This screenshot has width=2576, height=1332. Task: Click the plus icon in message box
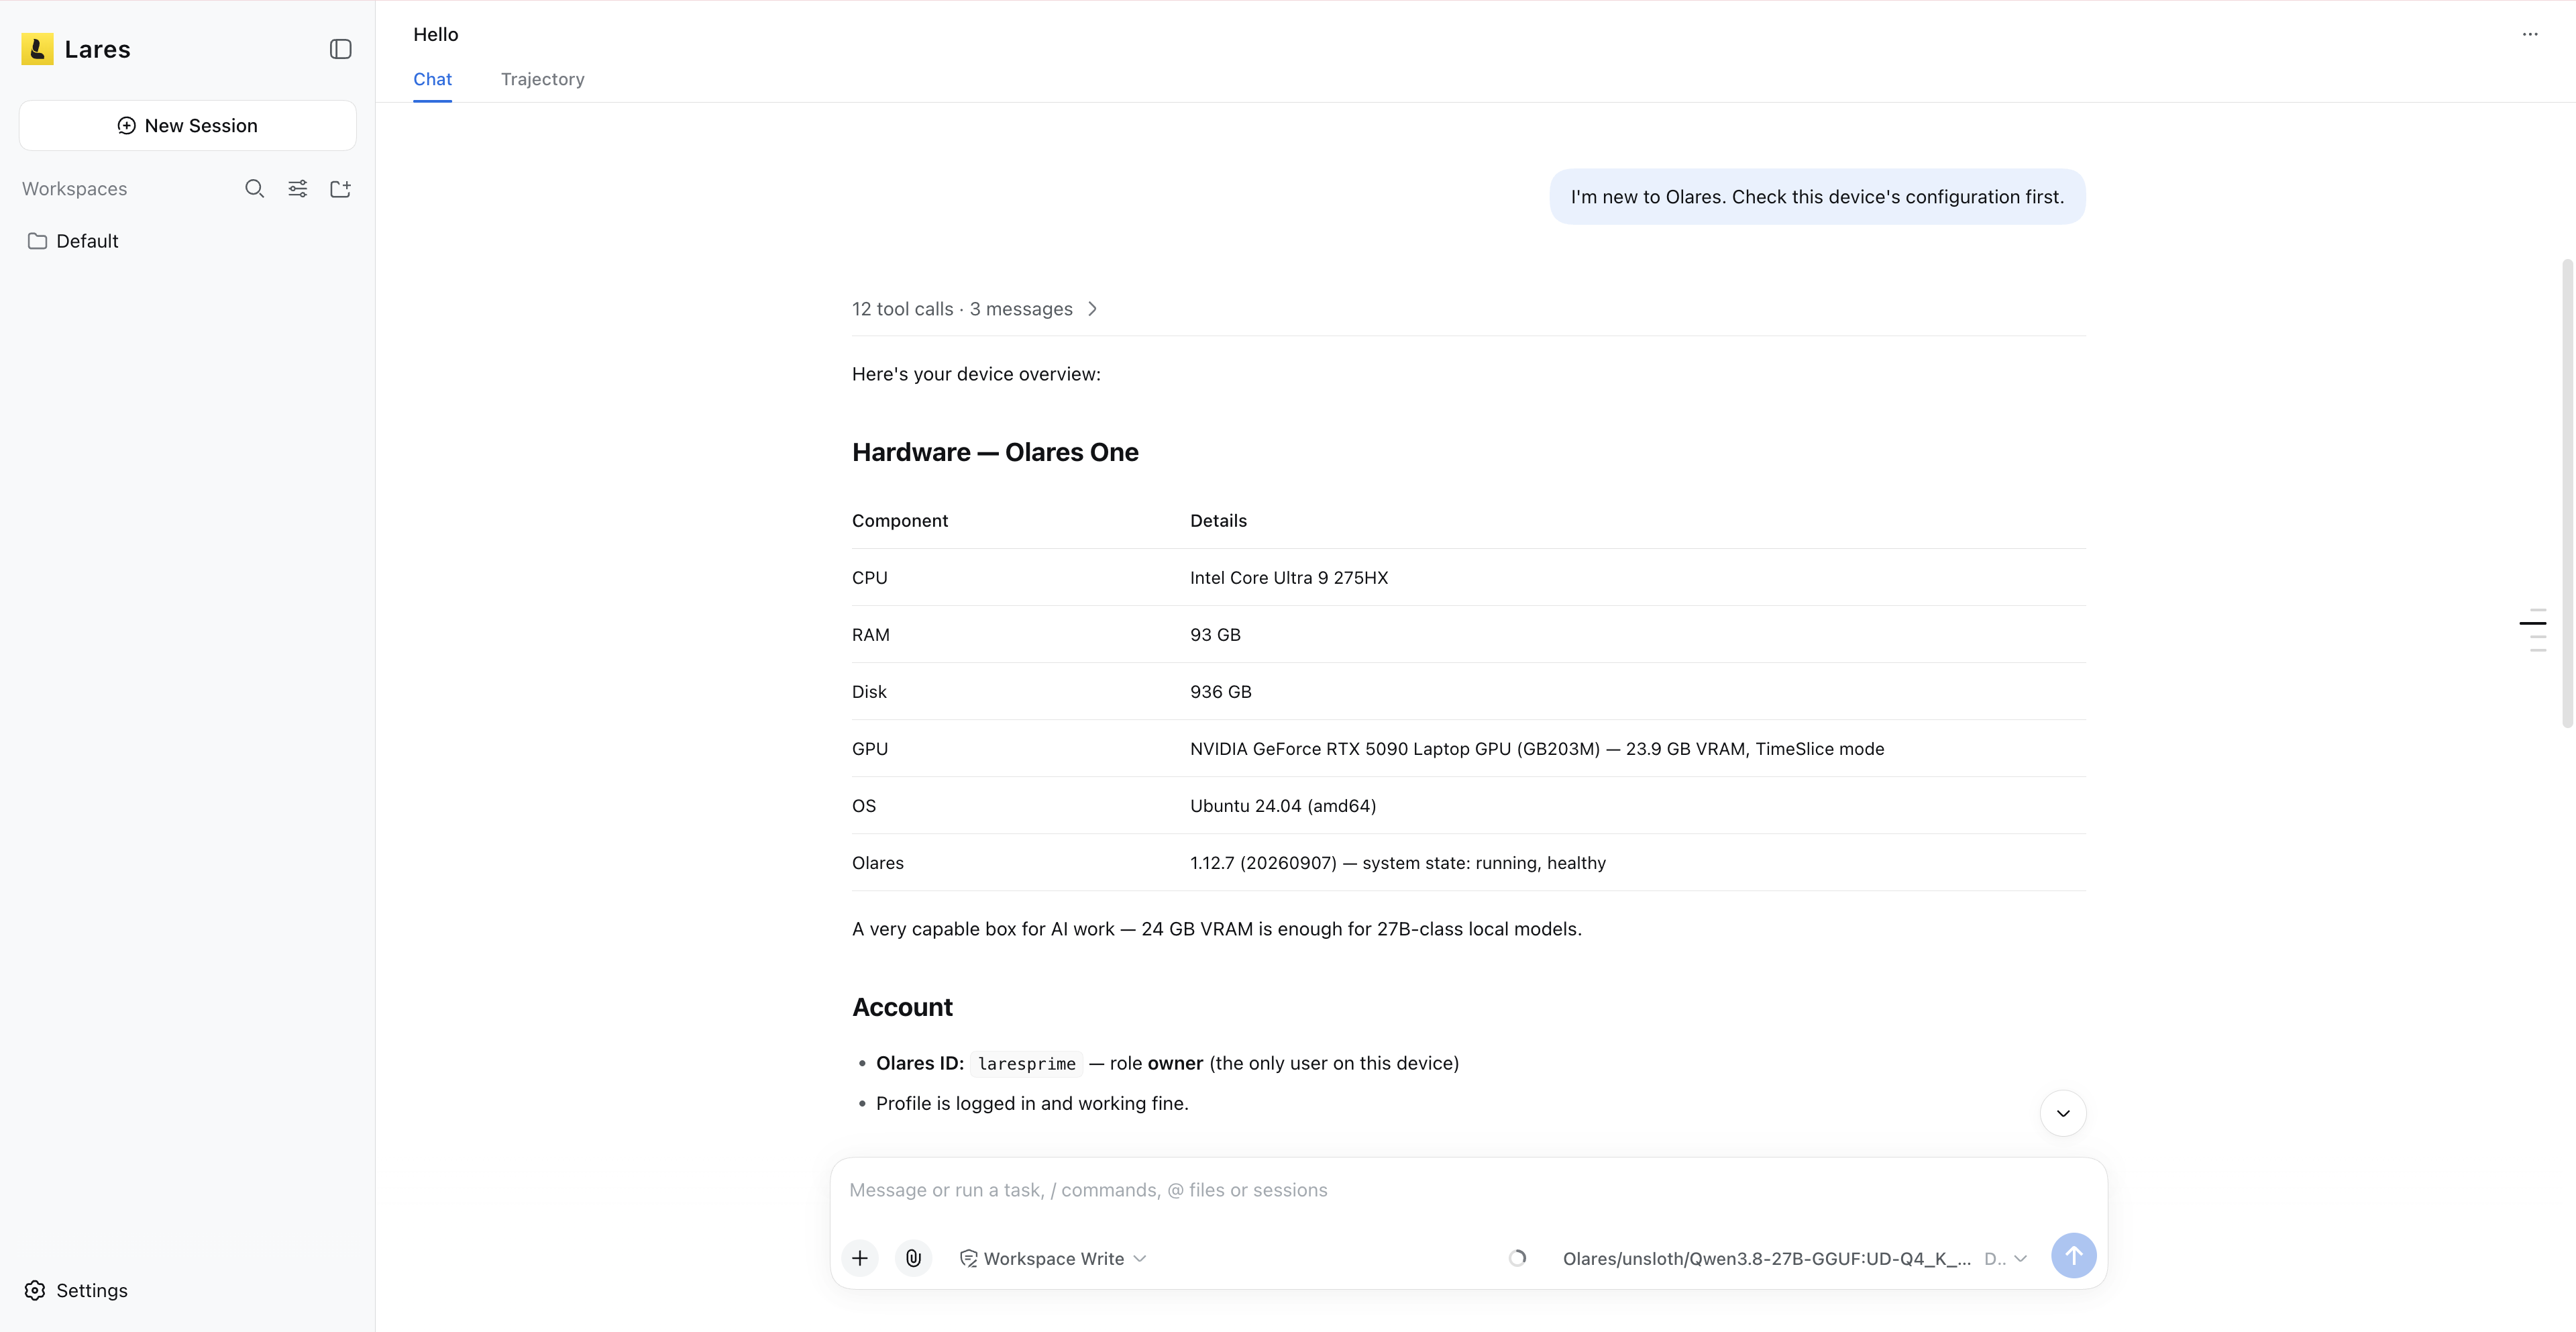pos(860,1258)
